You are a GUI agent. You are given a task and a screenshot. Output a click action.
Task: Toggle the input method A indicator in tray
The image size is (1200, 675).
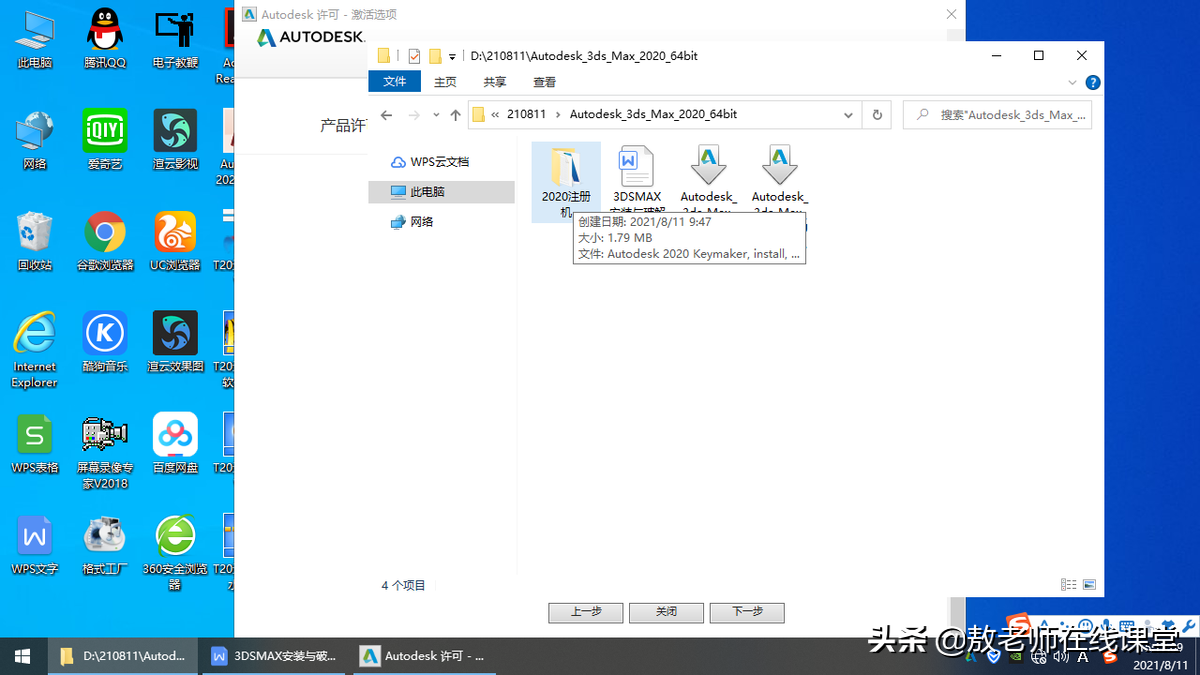click(x=1082, y=656)
